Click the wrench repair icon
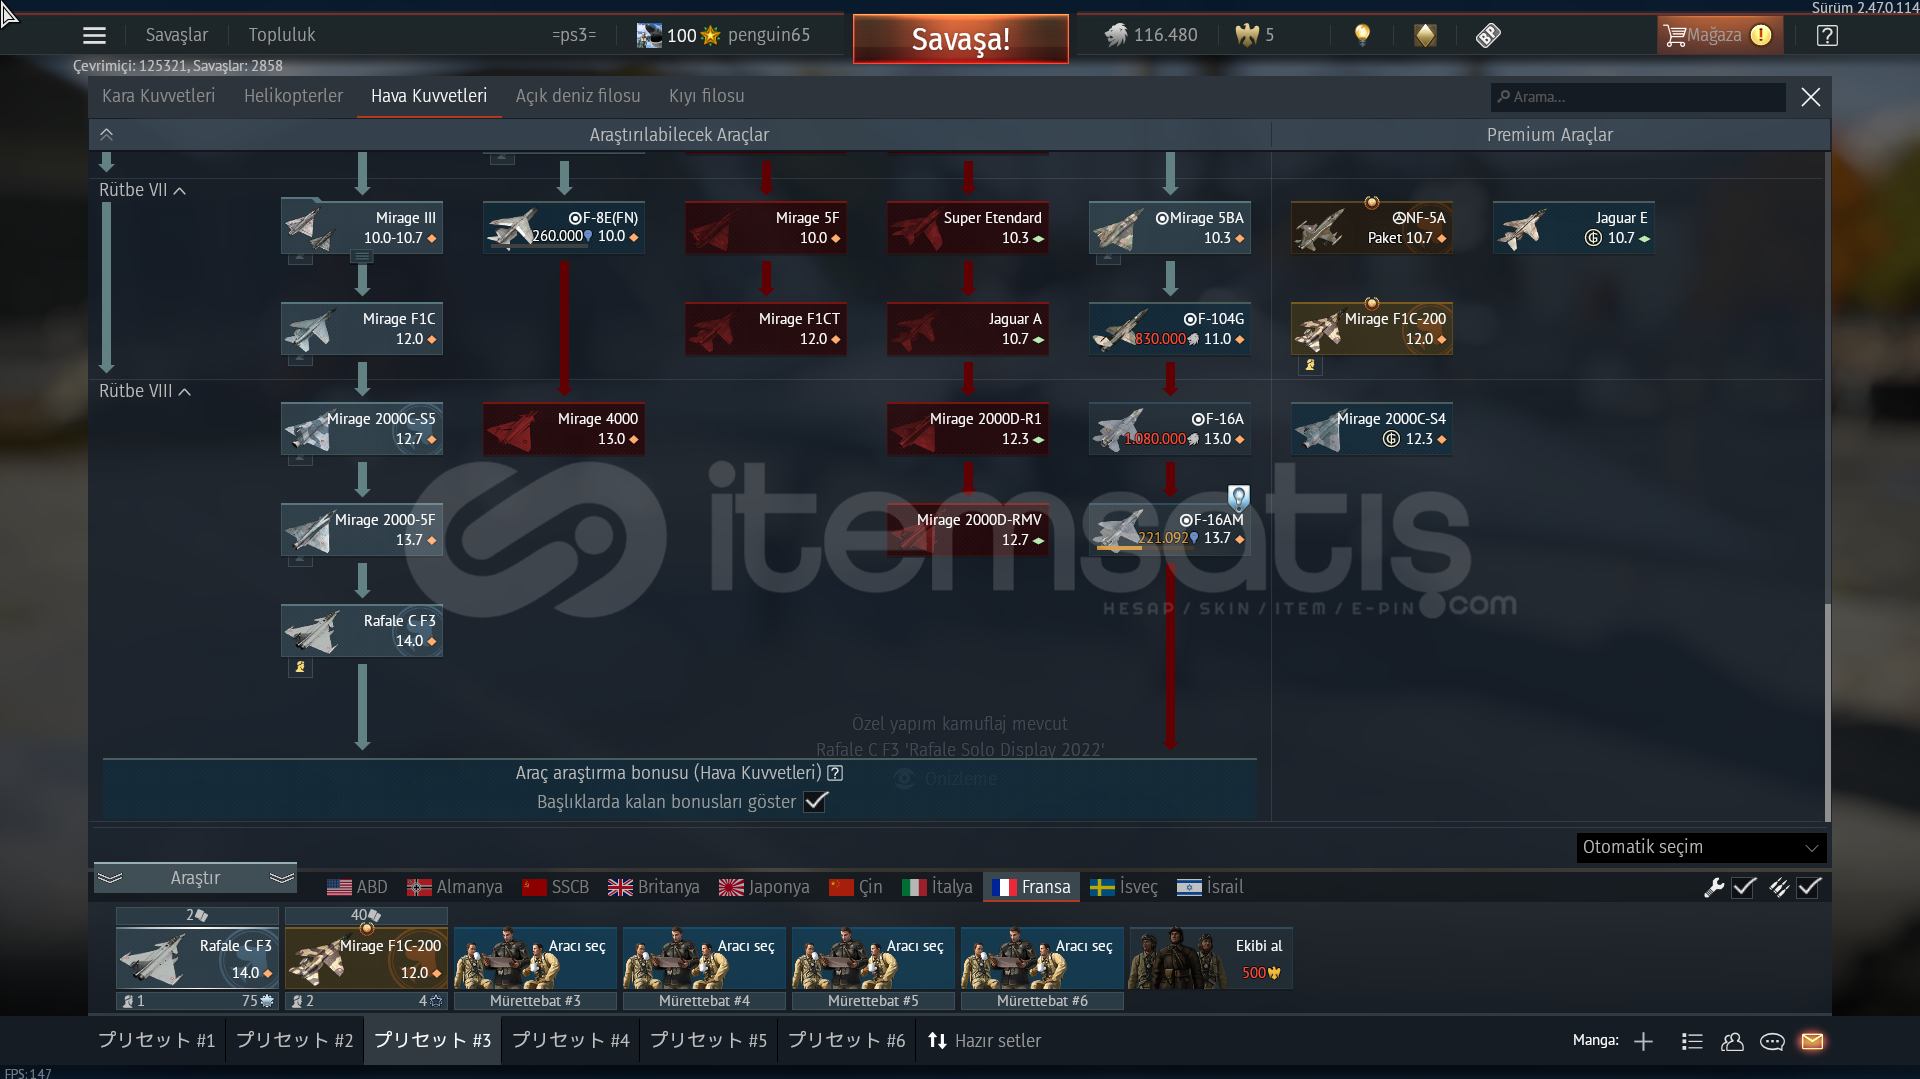The image size is (1920, 1079). coord(1714,887)
